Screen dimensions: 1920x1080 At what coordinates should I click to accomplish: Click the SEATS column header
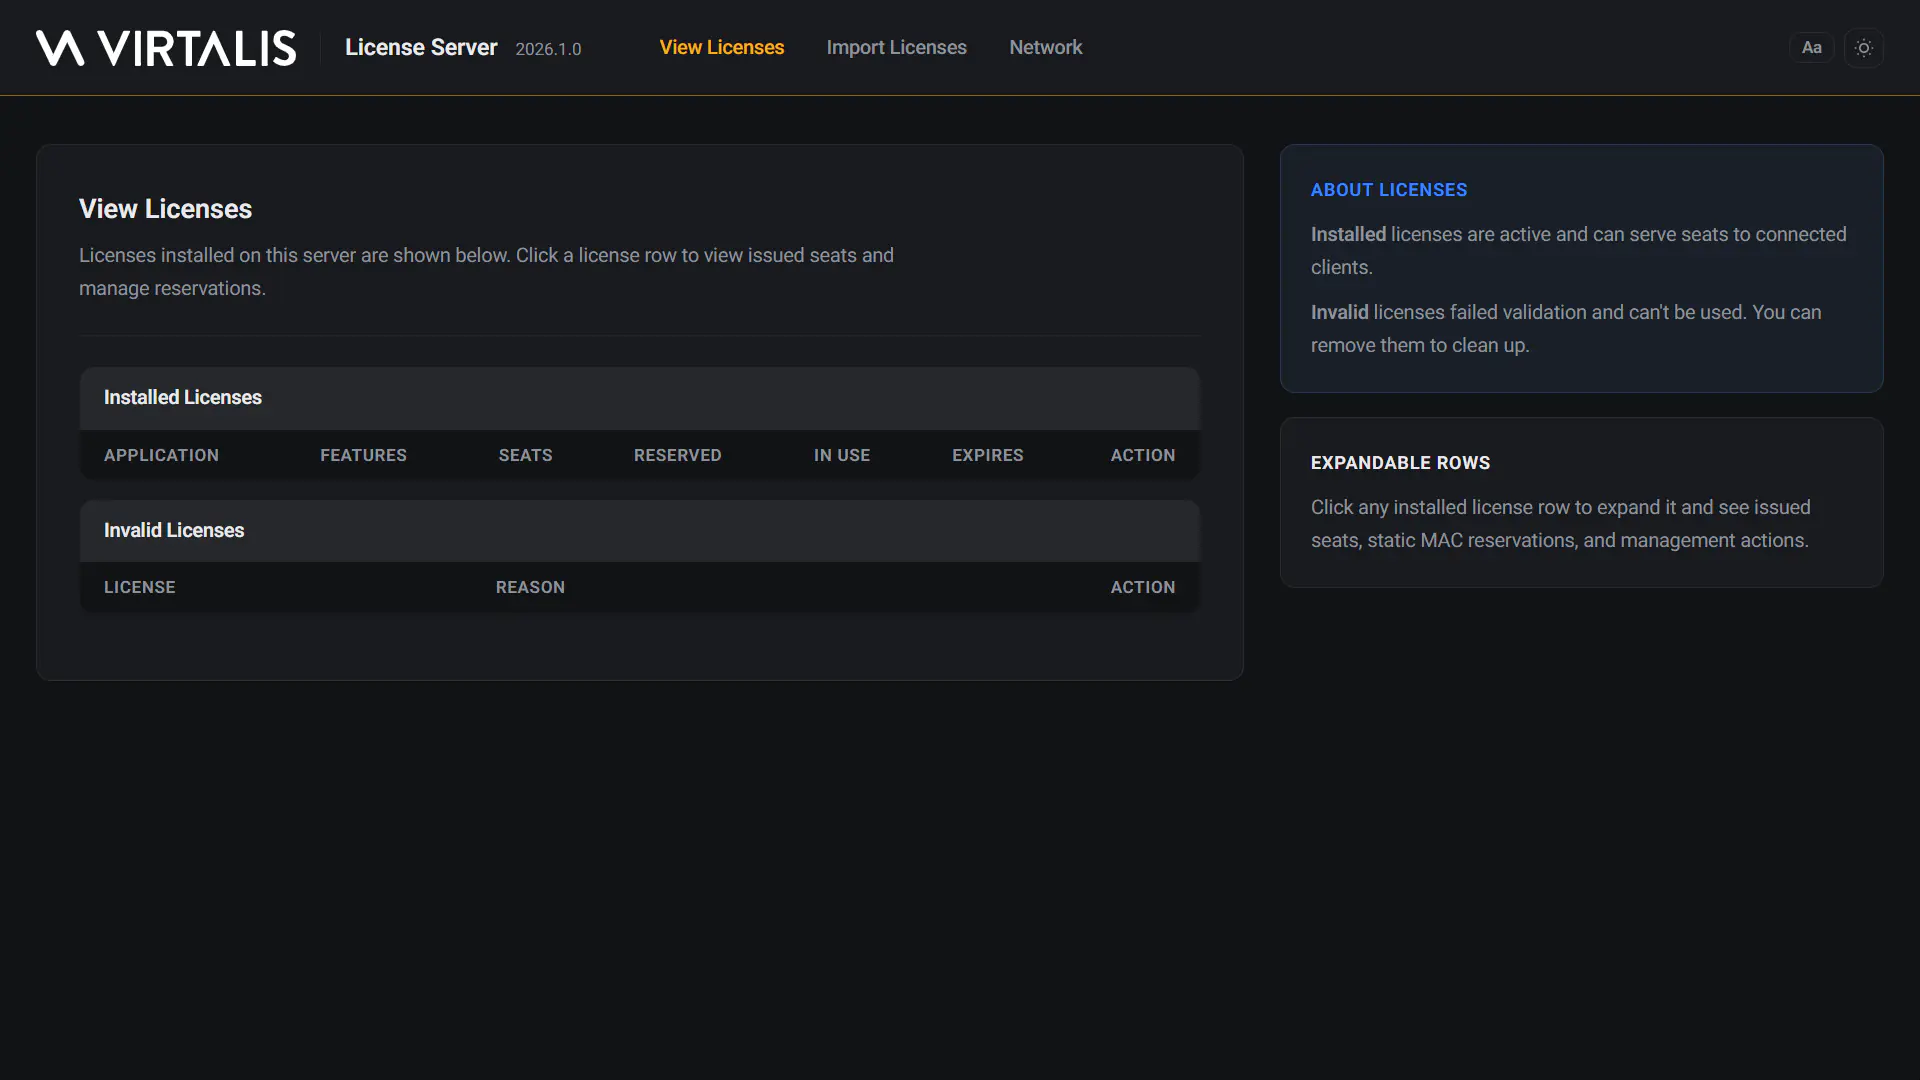pyautogui.click(x=525, y=455)
